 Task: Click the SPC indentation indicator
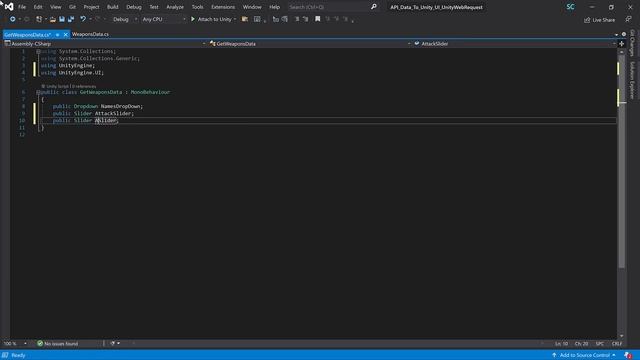tap(600, 344)
